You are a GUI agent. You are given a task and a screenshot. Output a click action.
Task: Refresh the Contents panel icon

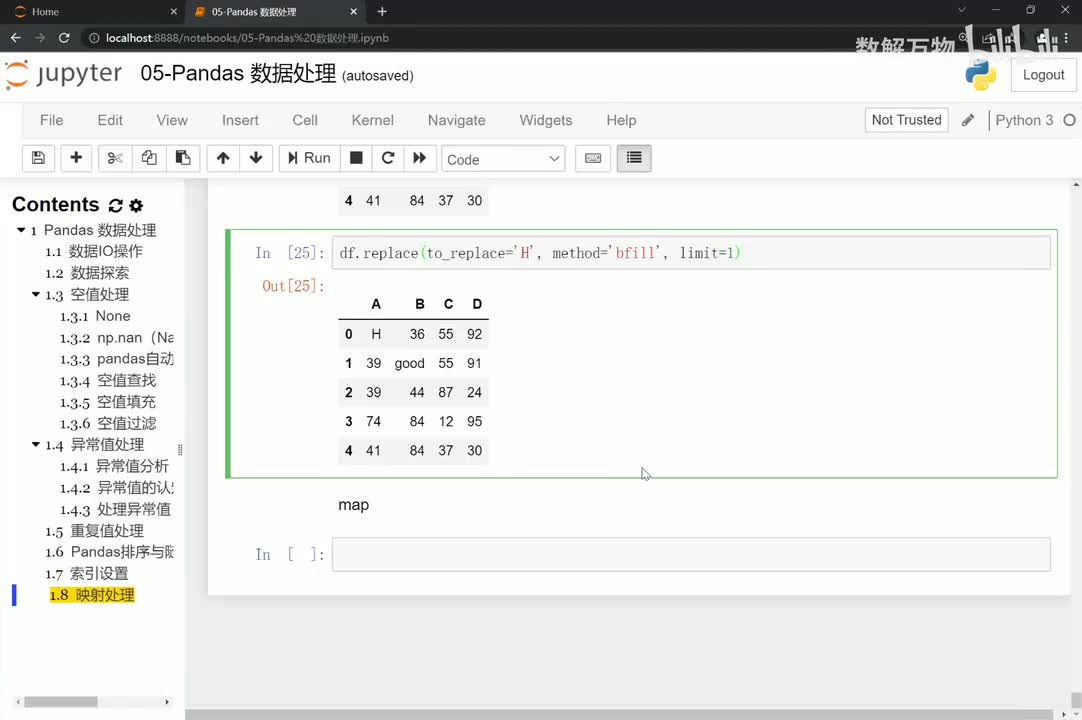click(115, 206)
